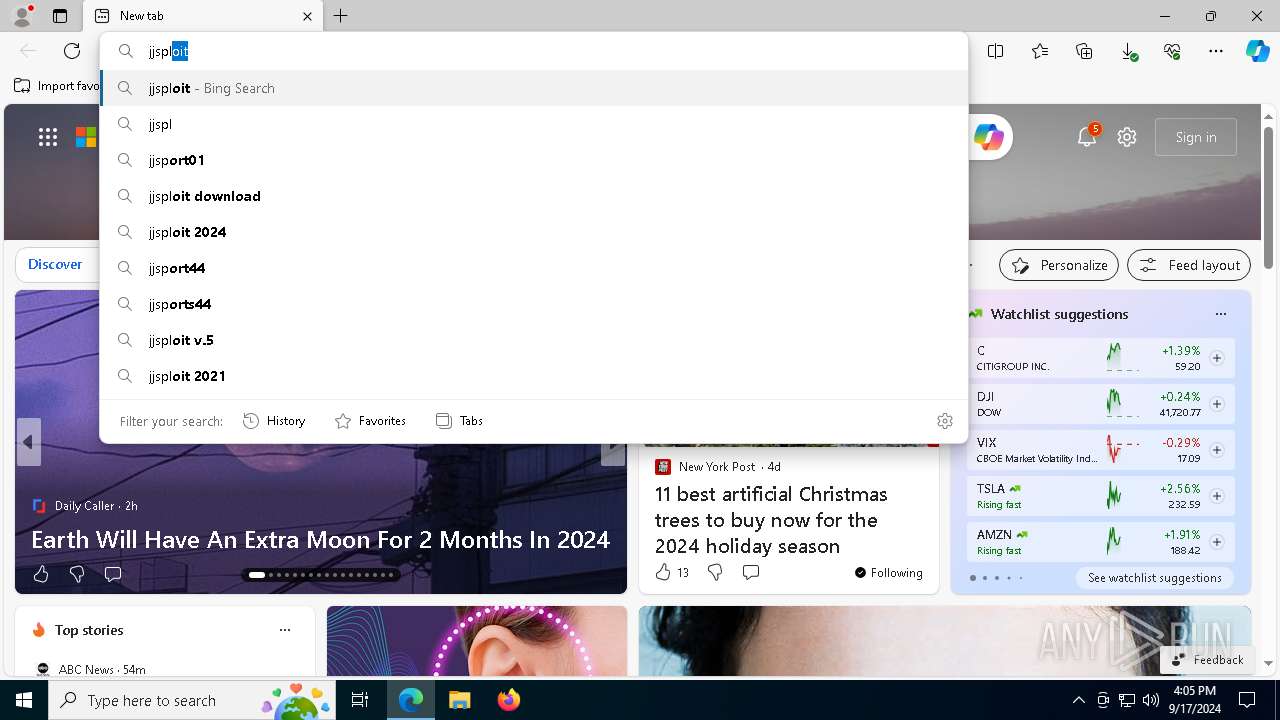Open File Explorer from taskbar
The width and height of the screenshot is (1280, 720).
click(x=459, y=700)
